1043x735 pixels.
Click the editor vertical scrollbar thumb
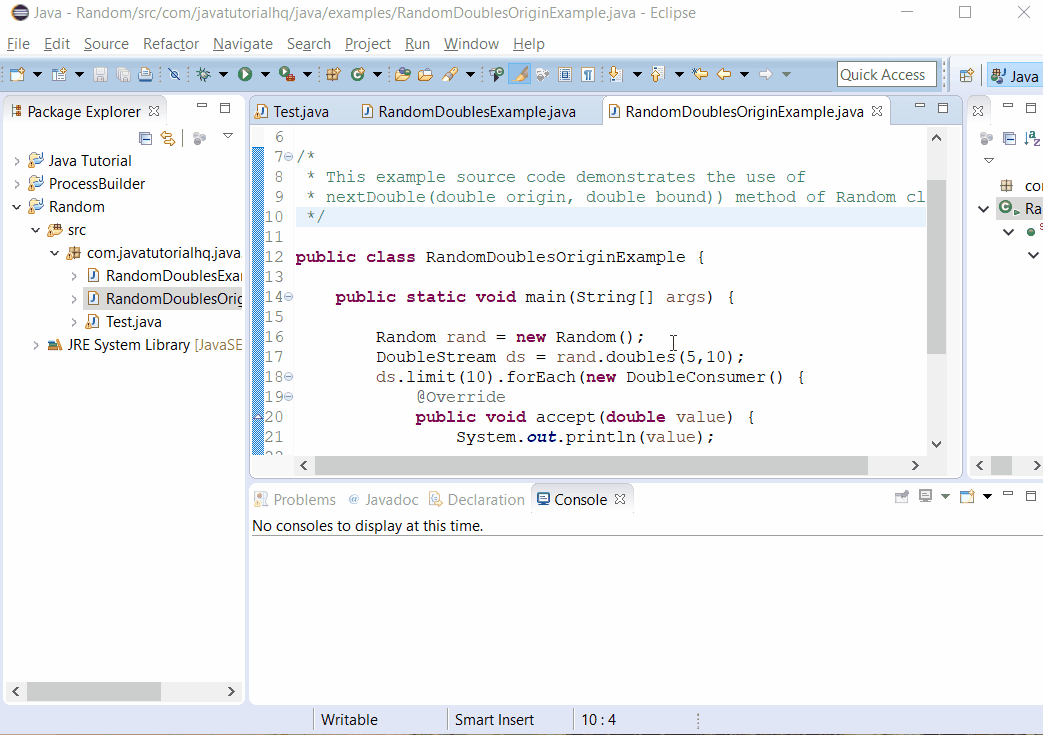pyautogui.click(x=937, y=266)
